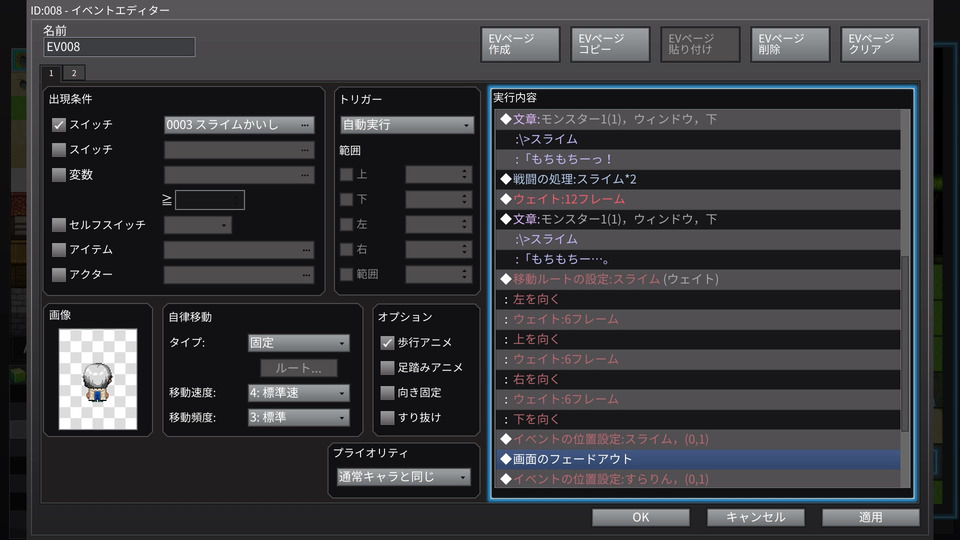Enable the アクター condition checkbox
This screenshot has width=960, height=540.
(59, 275)
